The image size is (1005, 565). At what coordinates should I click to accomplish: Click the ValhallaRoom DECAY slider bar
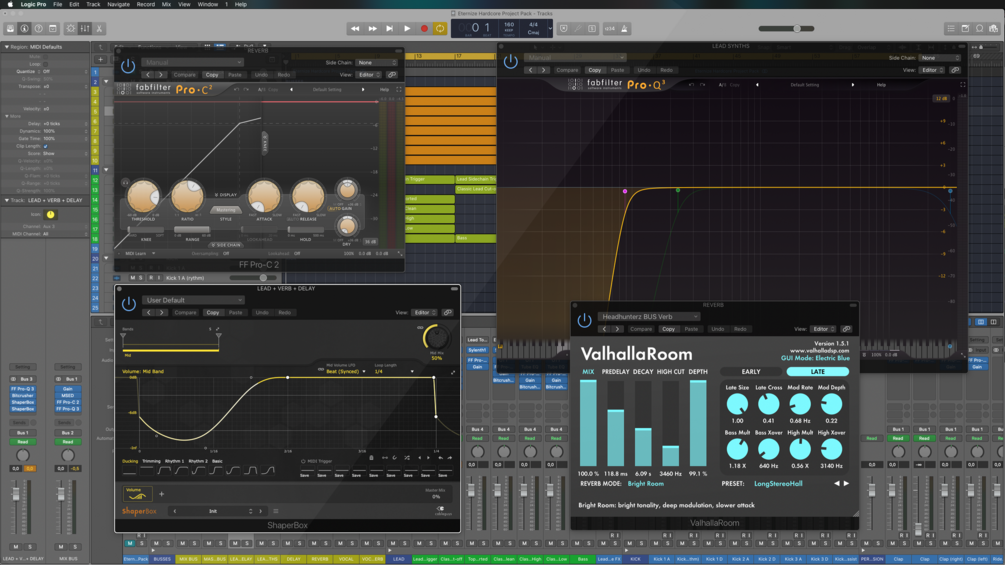click(643, 423)
